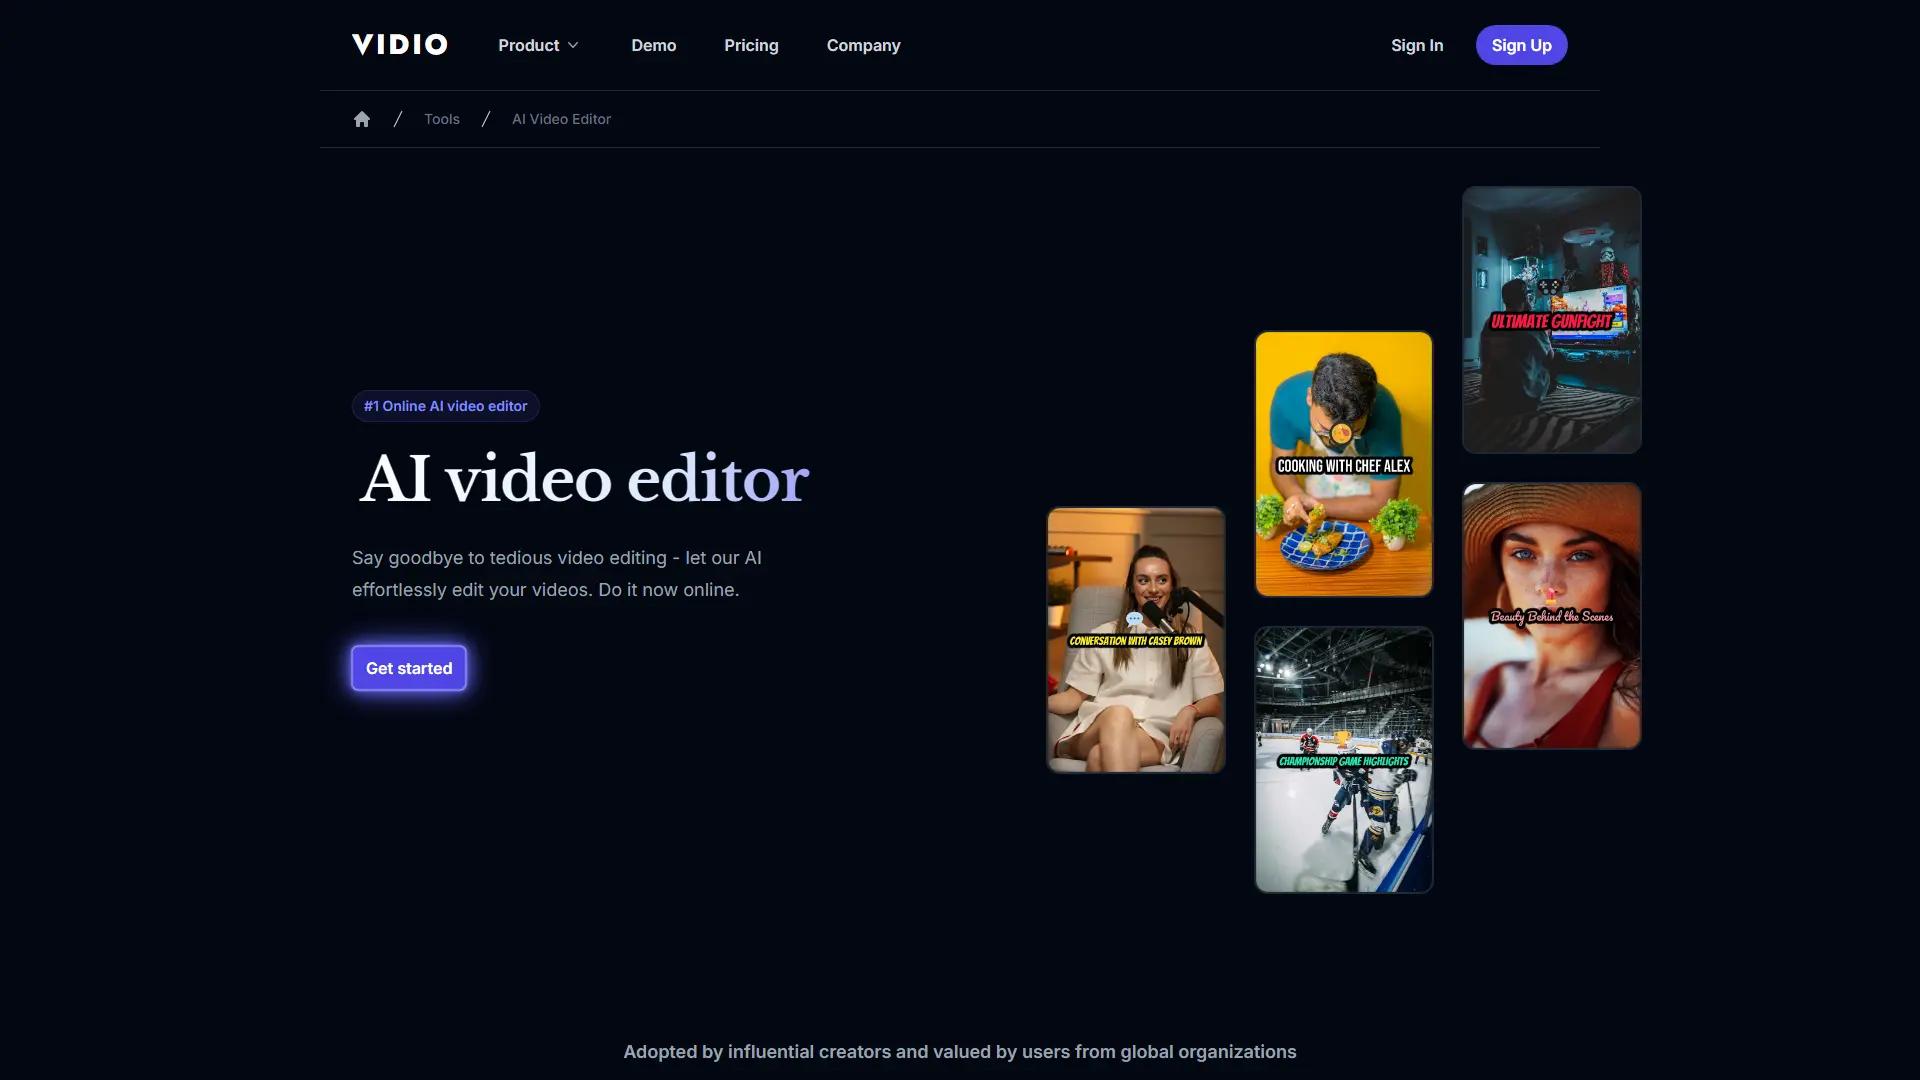The width and height of the screenshot is (1920, 1080).
Task: Click the 'Conversation with Casey Brown' thumbnail
Action: [x=1135, y=640]
